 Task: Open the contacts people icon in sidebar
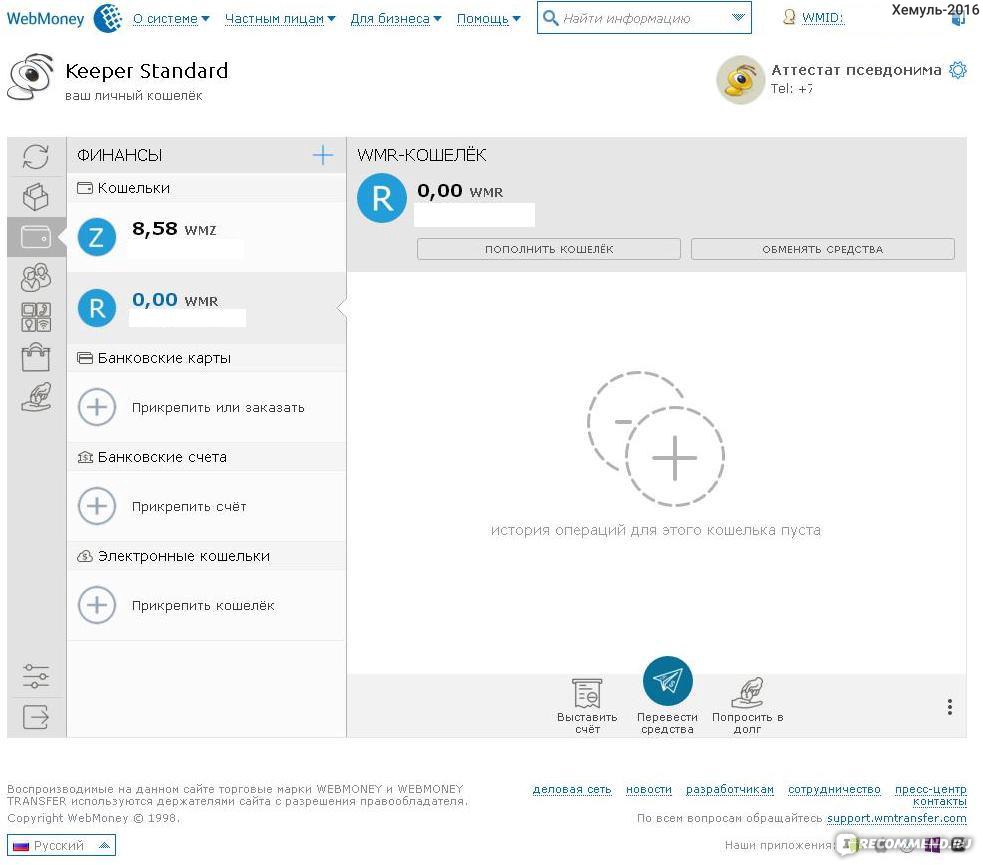click(x=36, y=277)
